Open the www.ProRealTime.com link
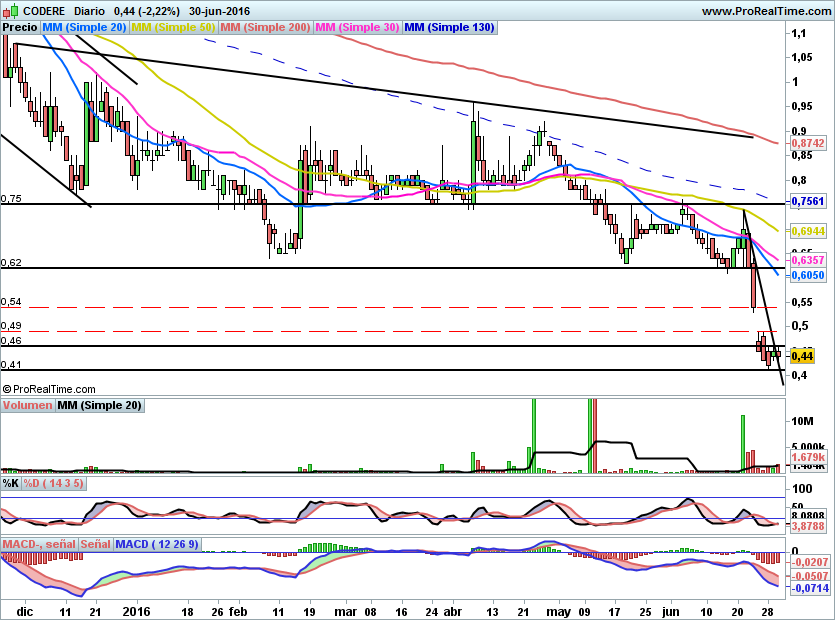Viewport: 835px width, 620px height. 765,11
